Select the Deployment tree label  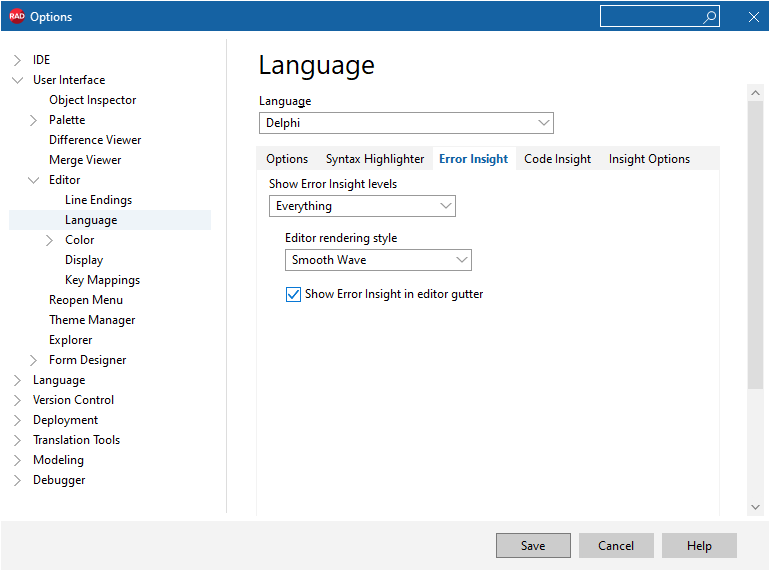(65, 420)
